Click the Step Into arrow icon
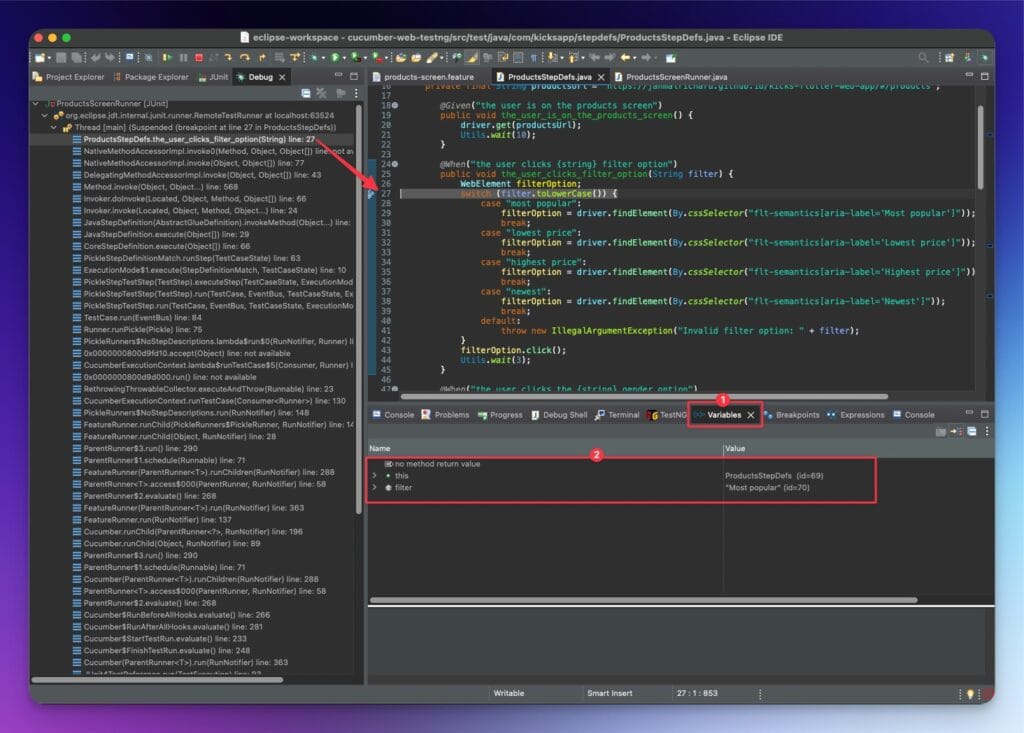 (228, 57)
